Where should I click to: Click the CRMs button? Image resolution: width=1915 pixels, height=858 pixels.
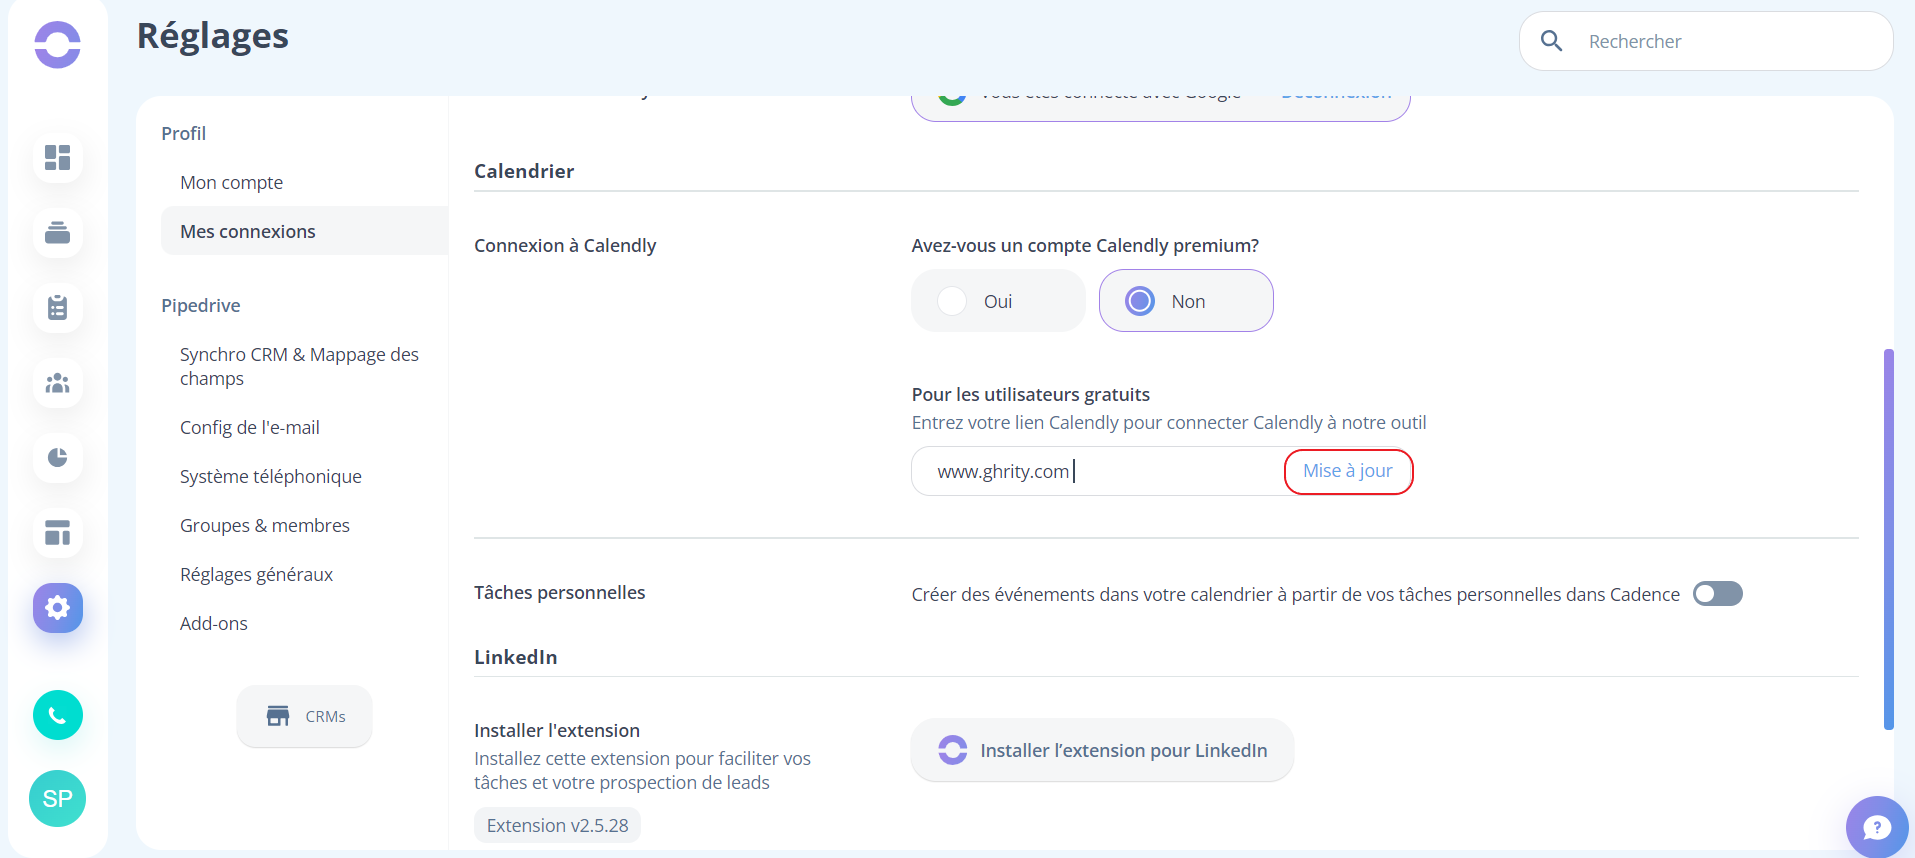(304, 716)
